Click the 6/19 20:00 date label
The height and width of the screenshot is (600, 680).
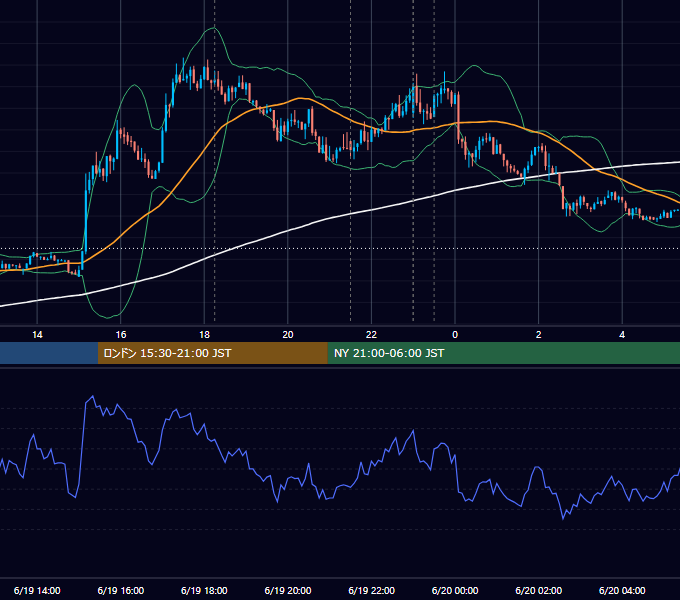(288, 590)
